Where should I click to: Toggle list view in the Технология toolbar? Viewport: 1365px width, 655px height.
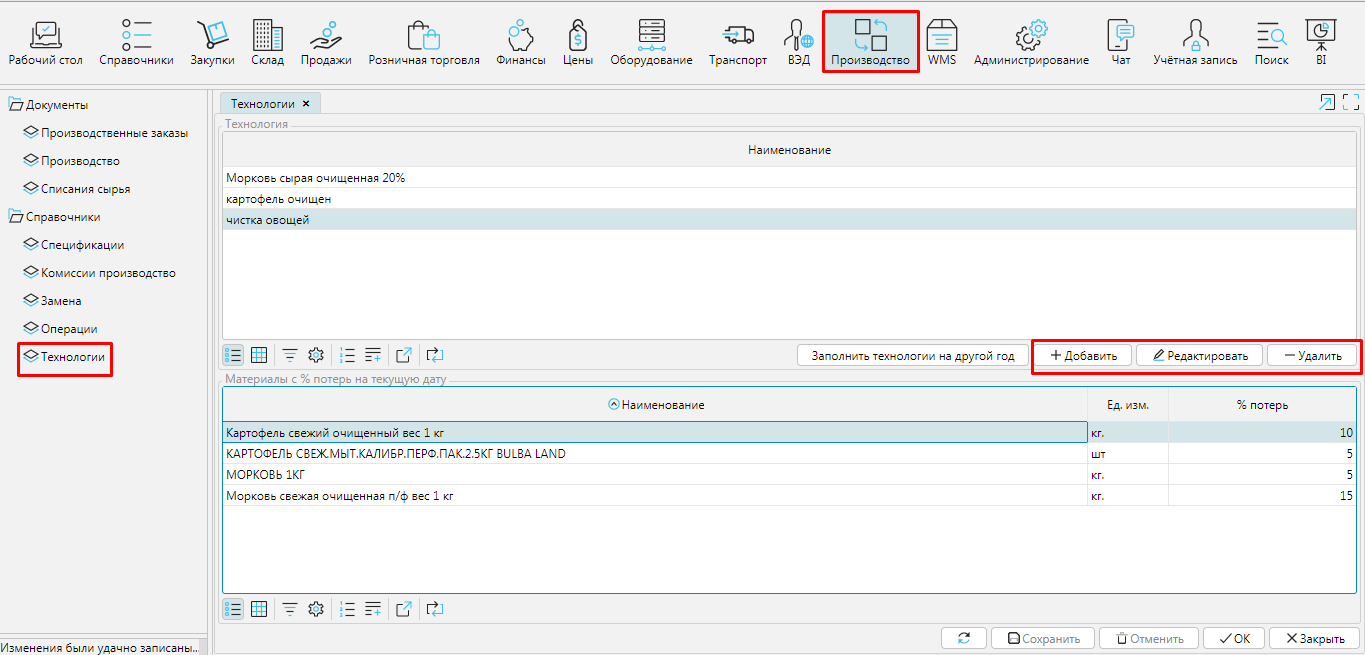[233, 355]
